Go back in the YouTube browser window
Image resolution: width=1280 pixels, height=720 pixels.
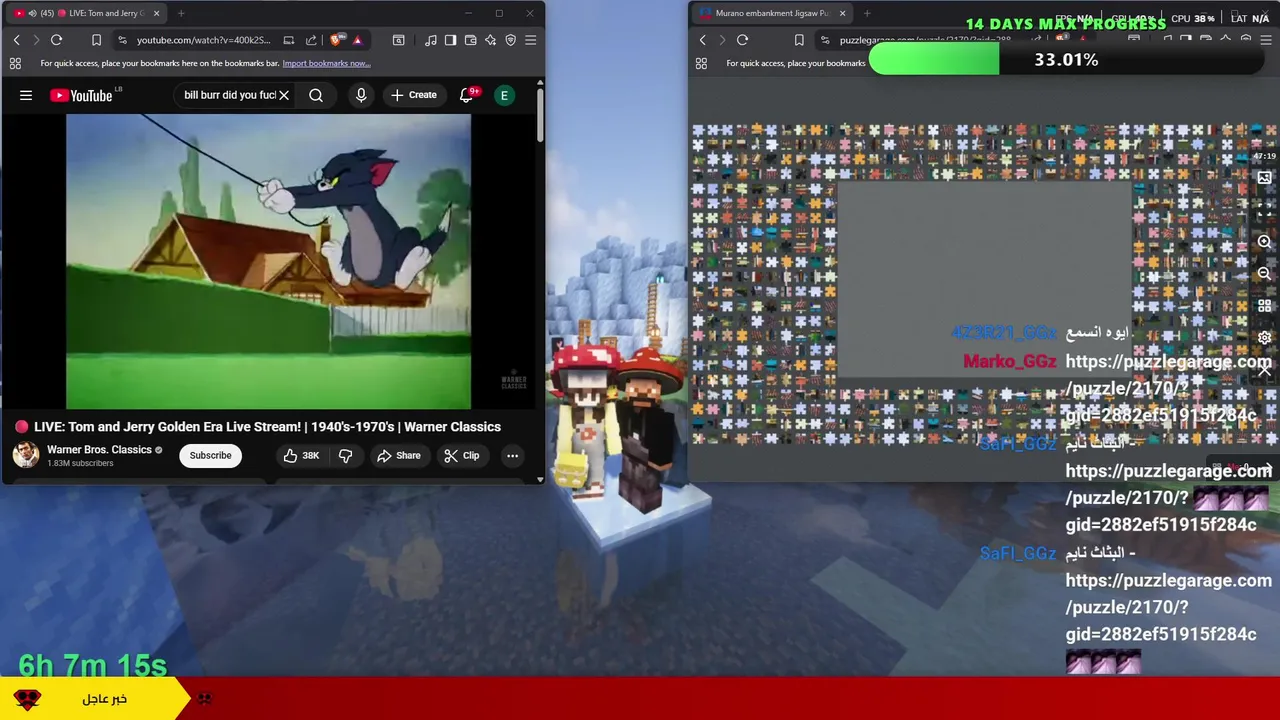pyautogui.click(x=16, y=40)
